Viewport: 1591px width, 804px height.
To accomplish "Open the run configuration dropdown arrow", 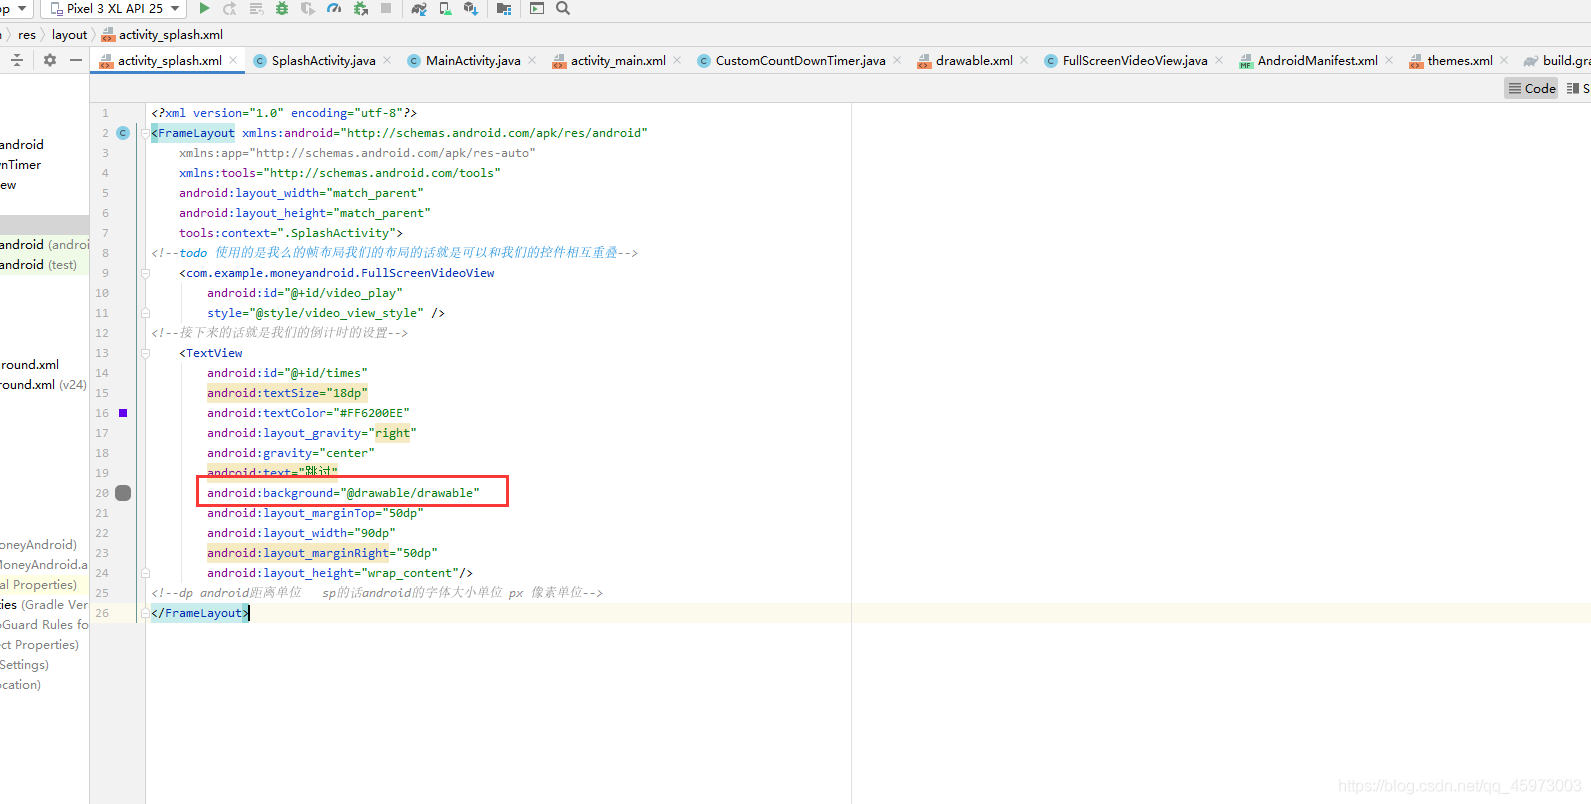I will (x=22, y=8).
